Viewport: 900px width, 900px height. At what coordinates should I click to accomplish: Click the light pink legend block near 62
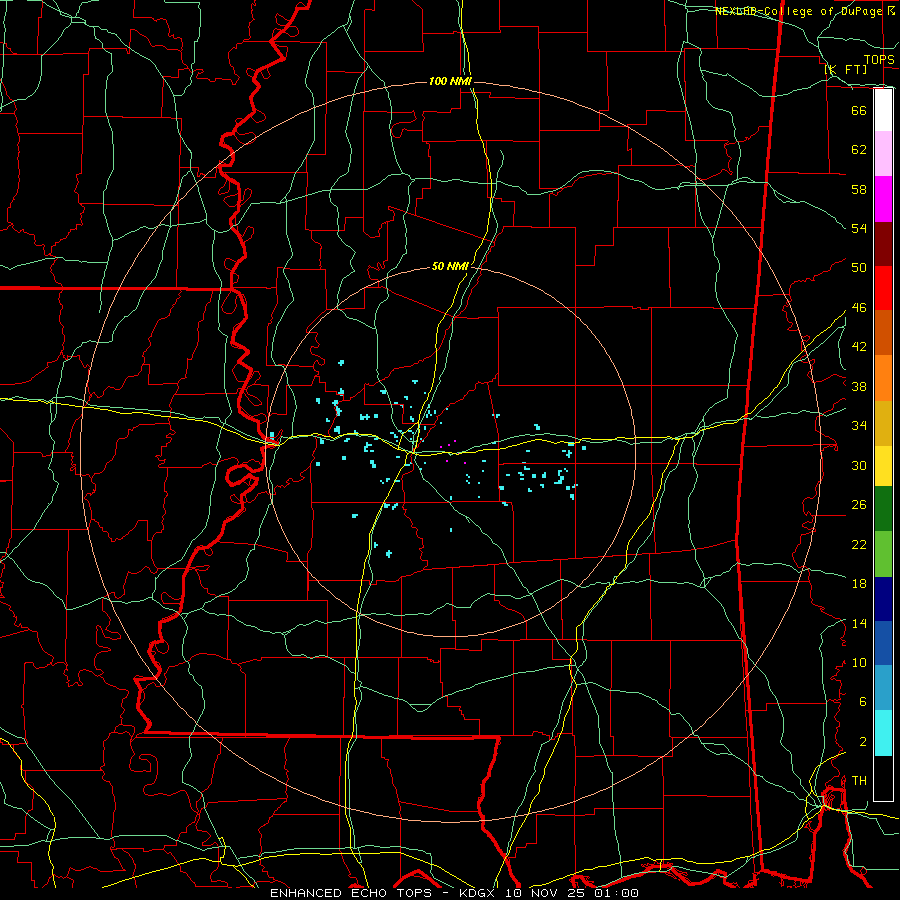883,154
